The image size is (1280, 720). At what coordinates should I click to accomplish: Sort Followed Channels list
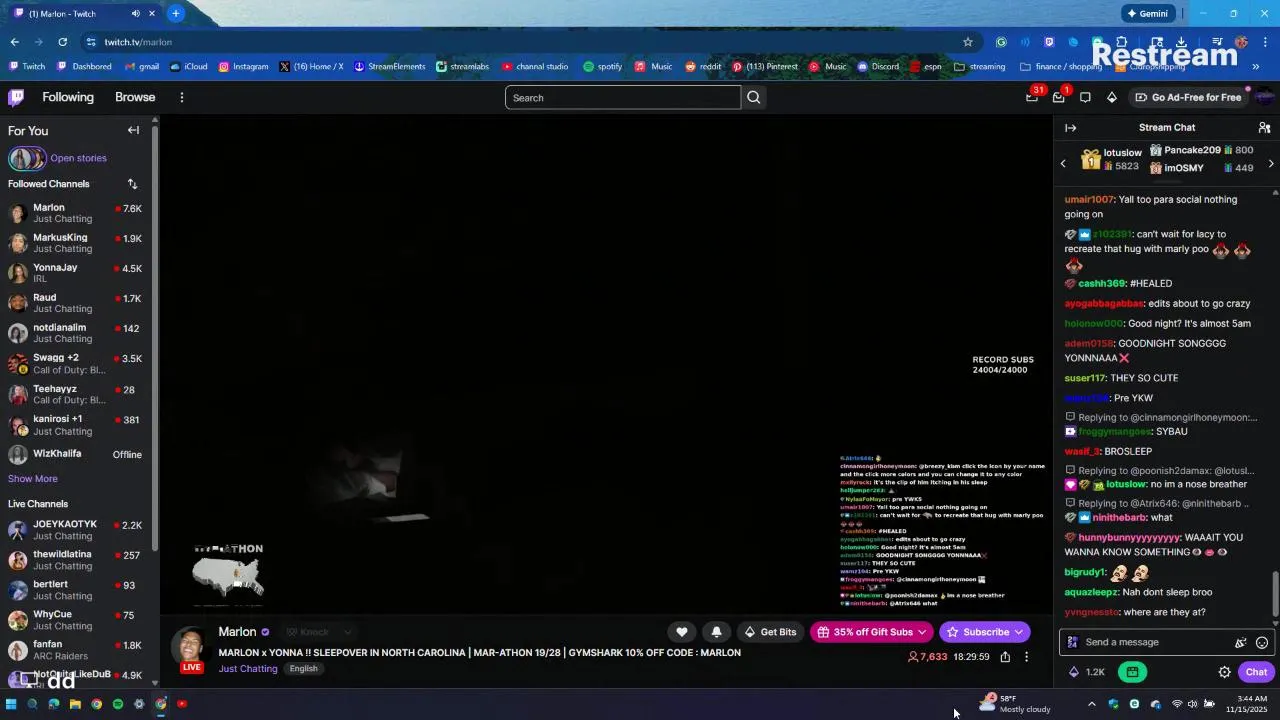pos(132,184)
